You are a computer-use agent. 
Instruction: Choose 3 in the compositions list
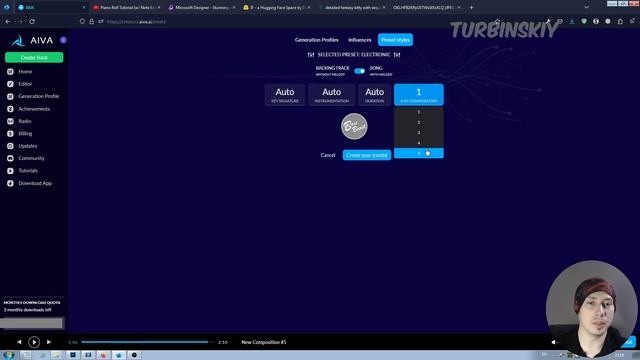(419, 133)
